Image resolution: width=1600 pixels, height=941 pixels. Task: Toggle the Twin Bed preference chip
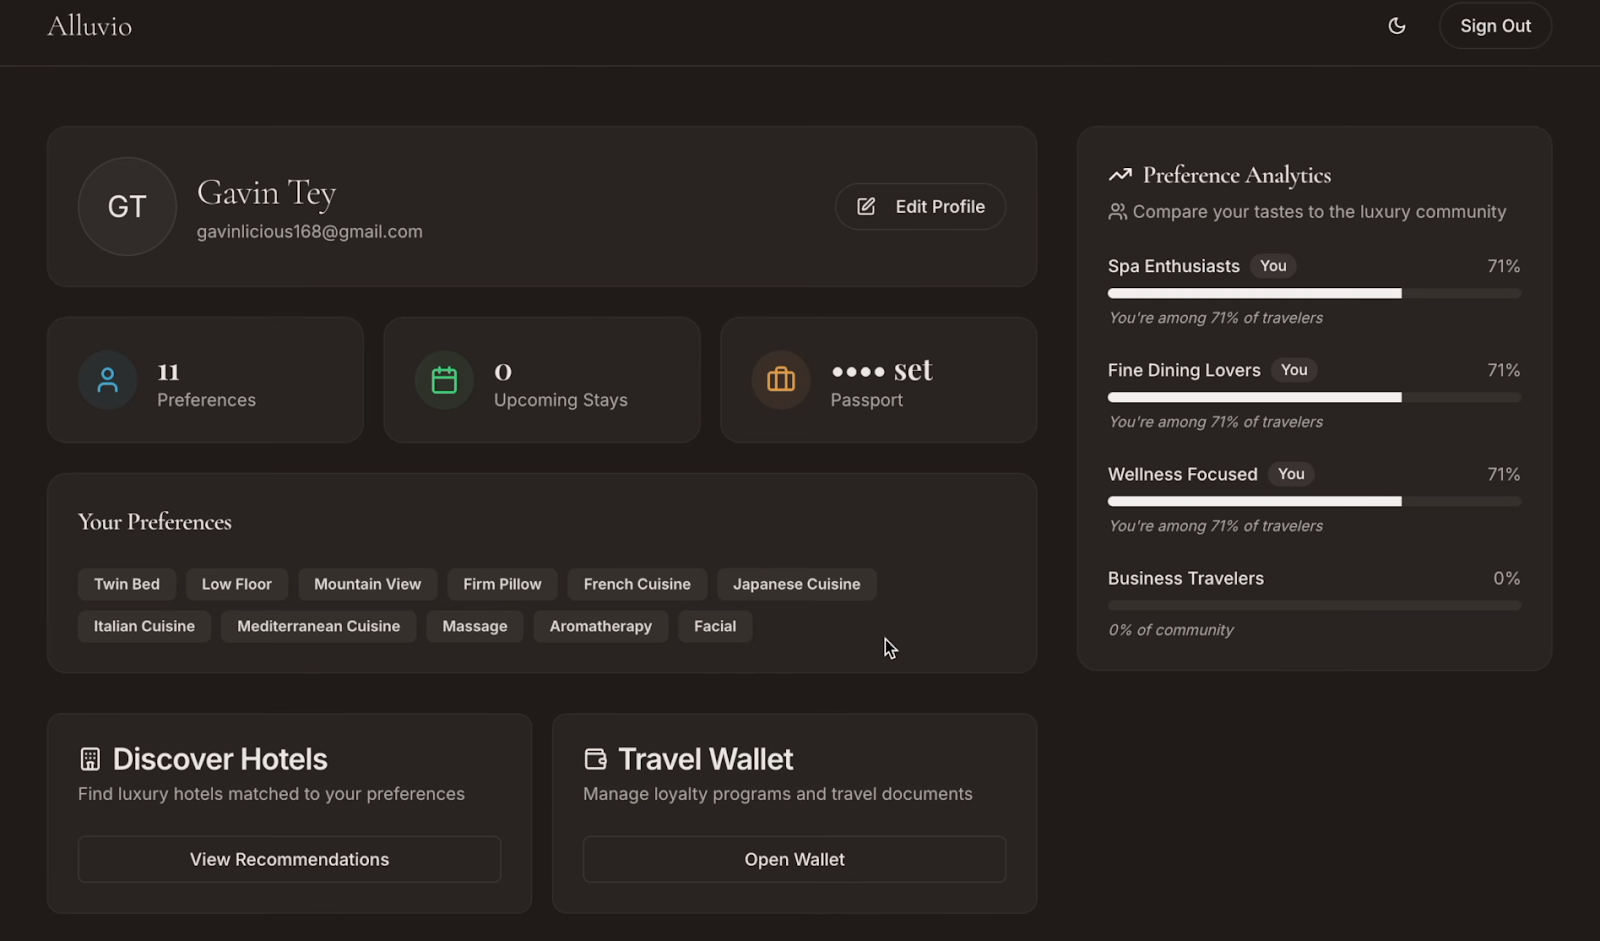[127, 584]
